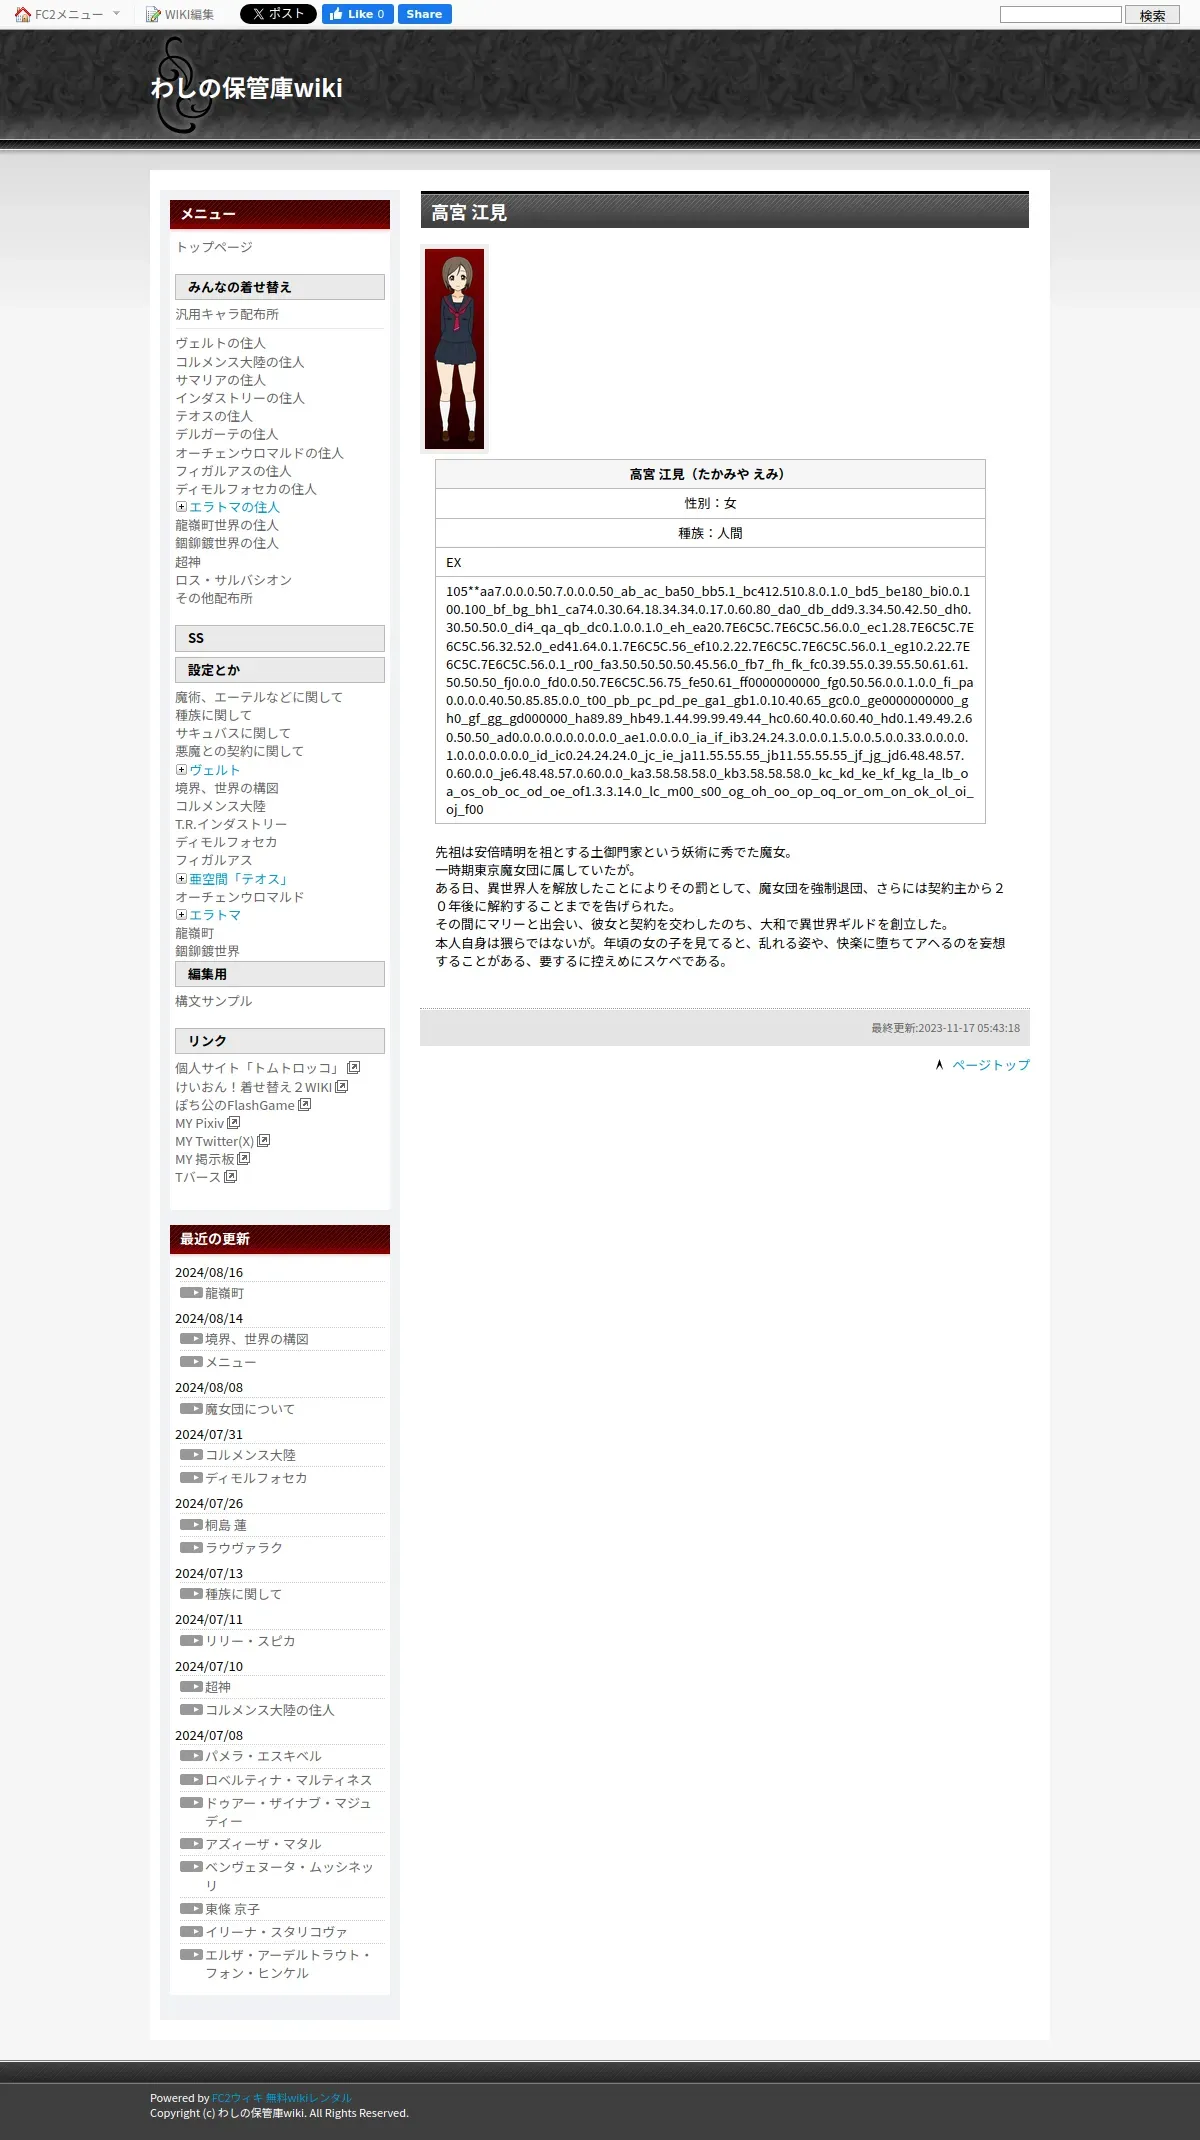Open コルメンス大陸の住人 menu link
This screenshot has height=2140, width=1200.
point(240,362)
